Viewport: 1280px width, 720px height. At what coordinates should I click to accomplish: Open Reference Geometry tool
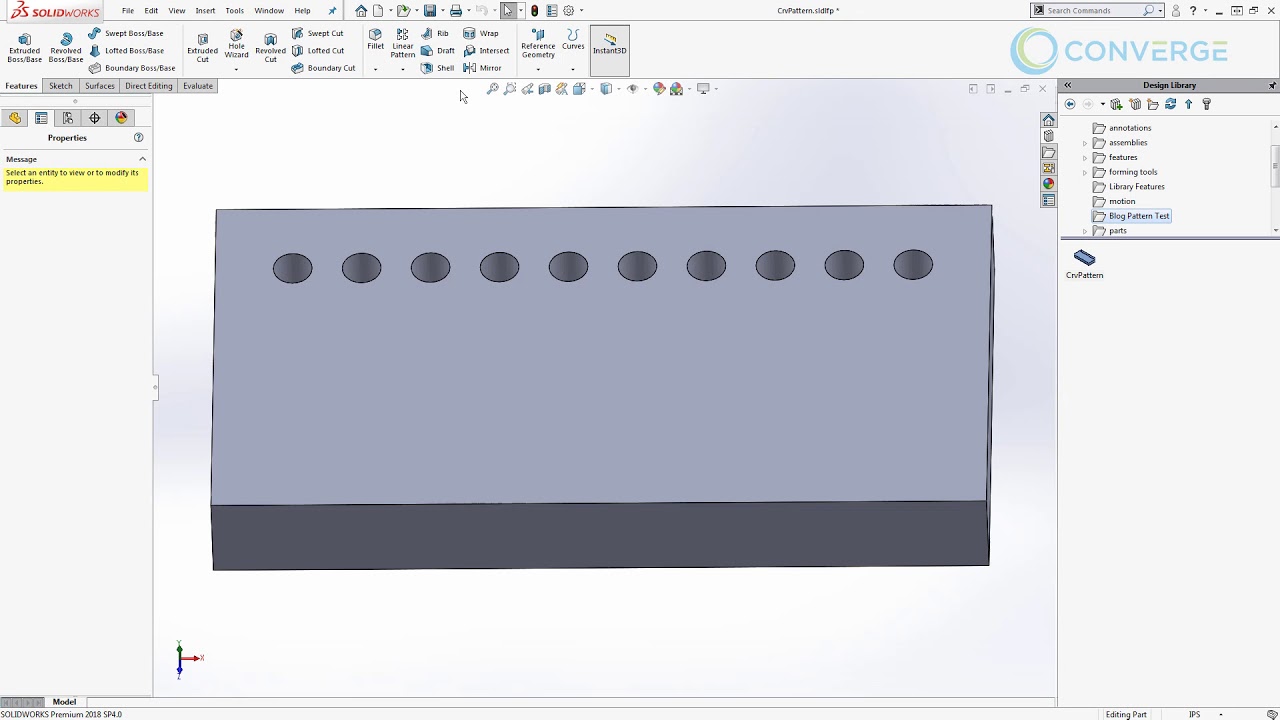point(538,44)
